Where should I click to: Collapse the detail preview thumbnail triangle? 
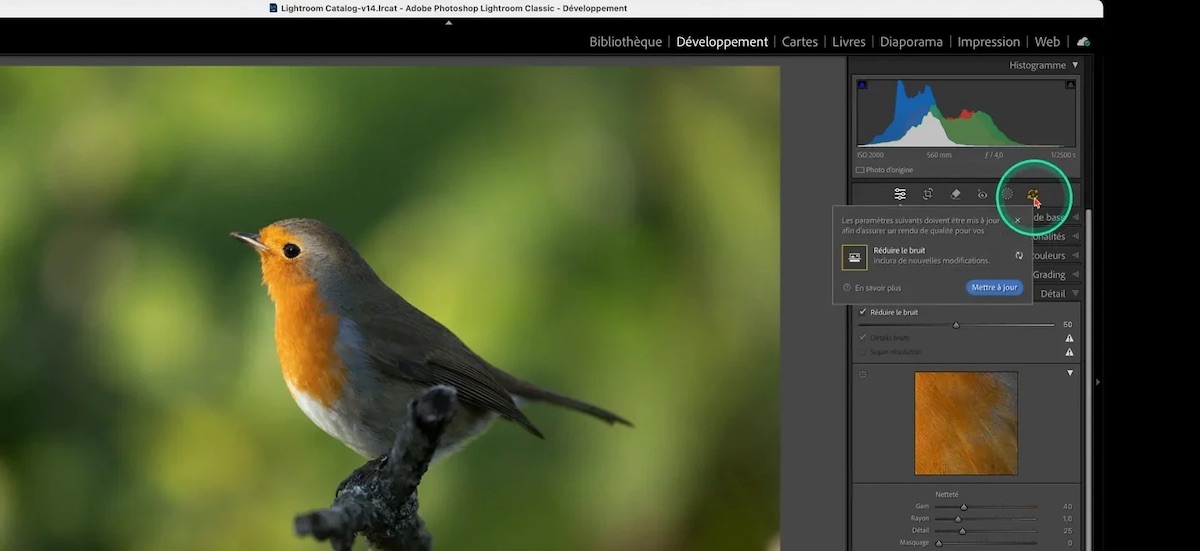(x=1070, y=373)
